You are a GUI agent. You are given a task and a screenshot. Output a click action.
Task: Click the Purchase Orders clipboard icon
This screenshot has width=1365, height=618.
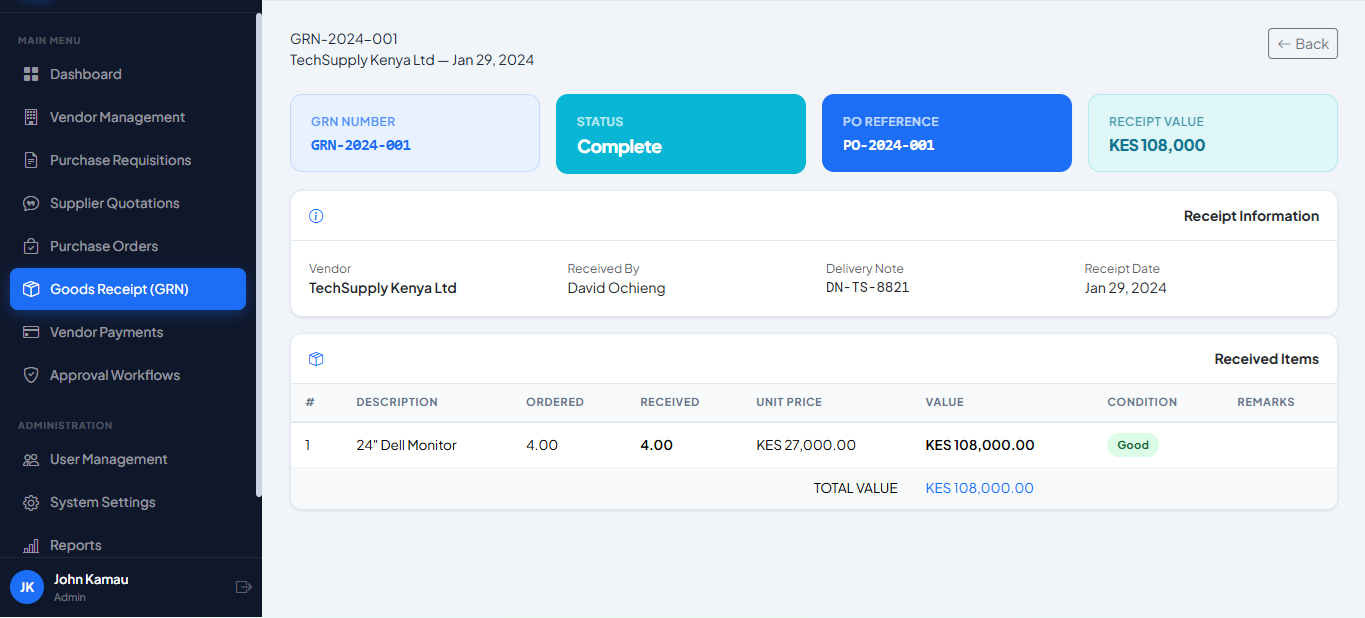(31, 246)
